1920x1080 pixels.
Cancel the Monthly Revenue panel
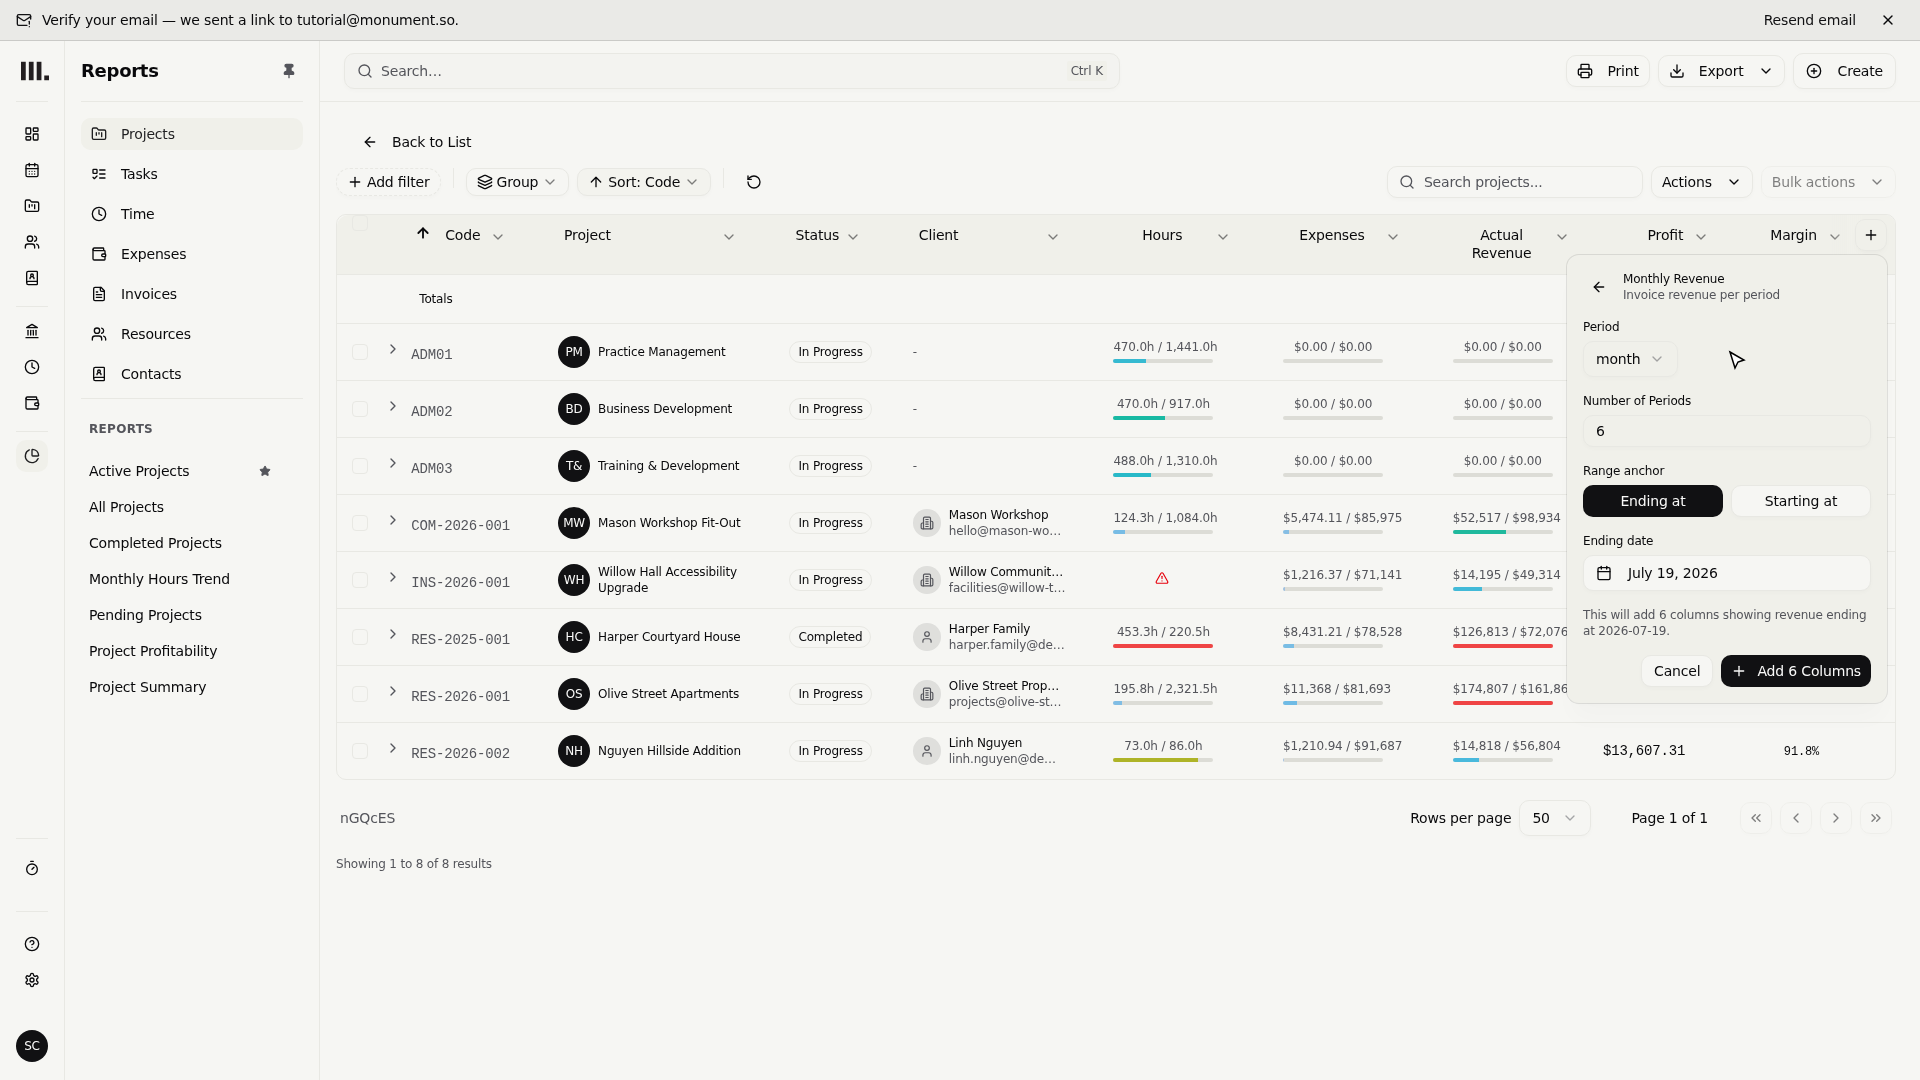click(1676, 671)
